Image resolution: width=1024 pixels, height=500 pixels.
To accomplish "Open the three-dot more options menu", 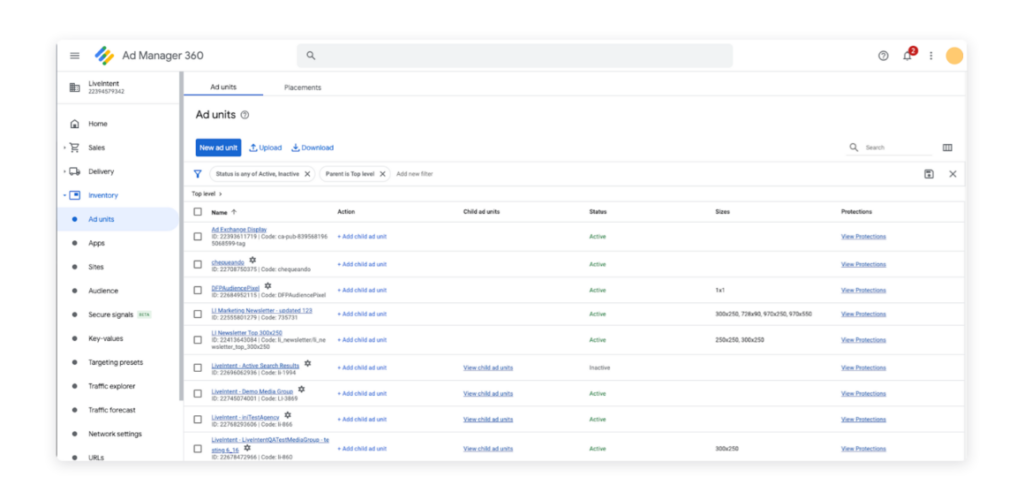I will click(x=931, y=55).
